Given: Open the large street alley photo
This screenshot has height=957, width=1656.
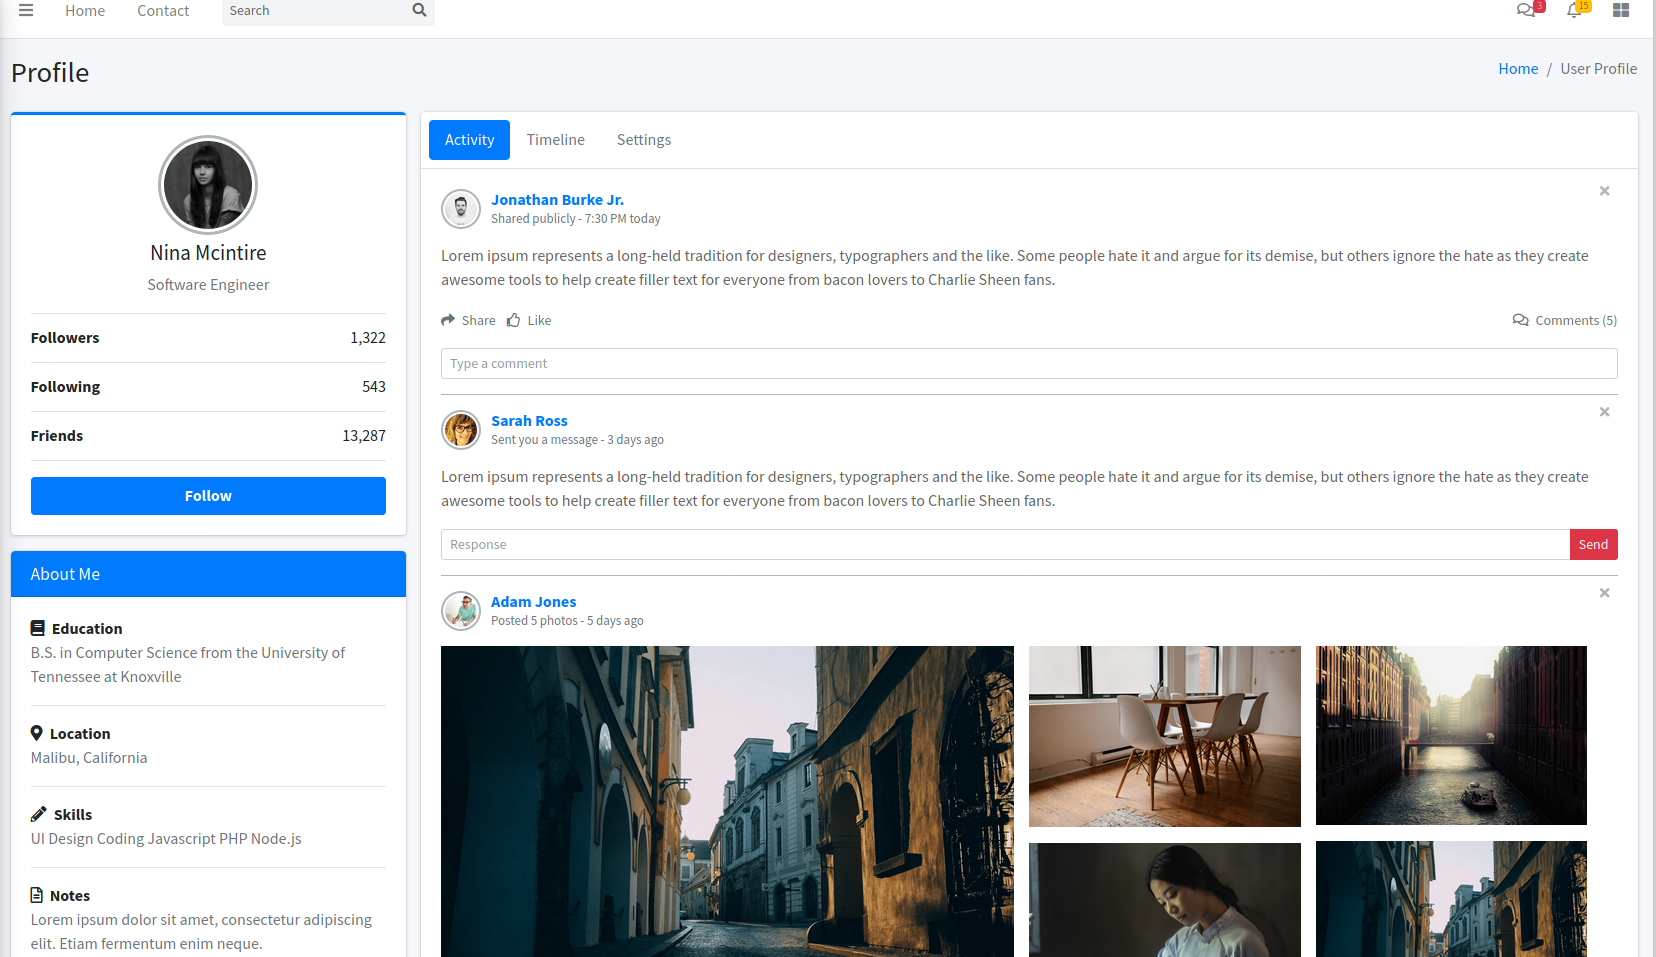Looking at the screenshot, I should [x=727, y=801].
